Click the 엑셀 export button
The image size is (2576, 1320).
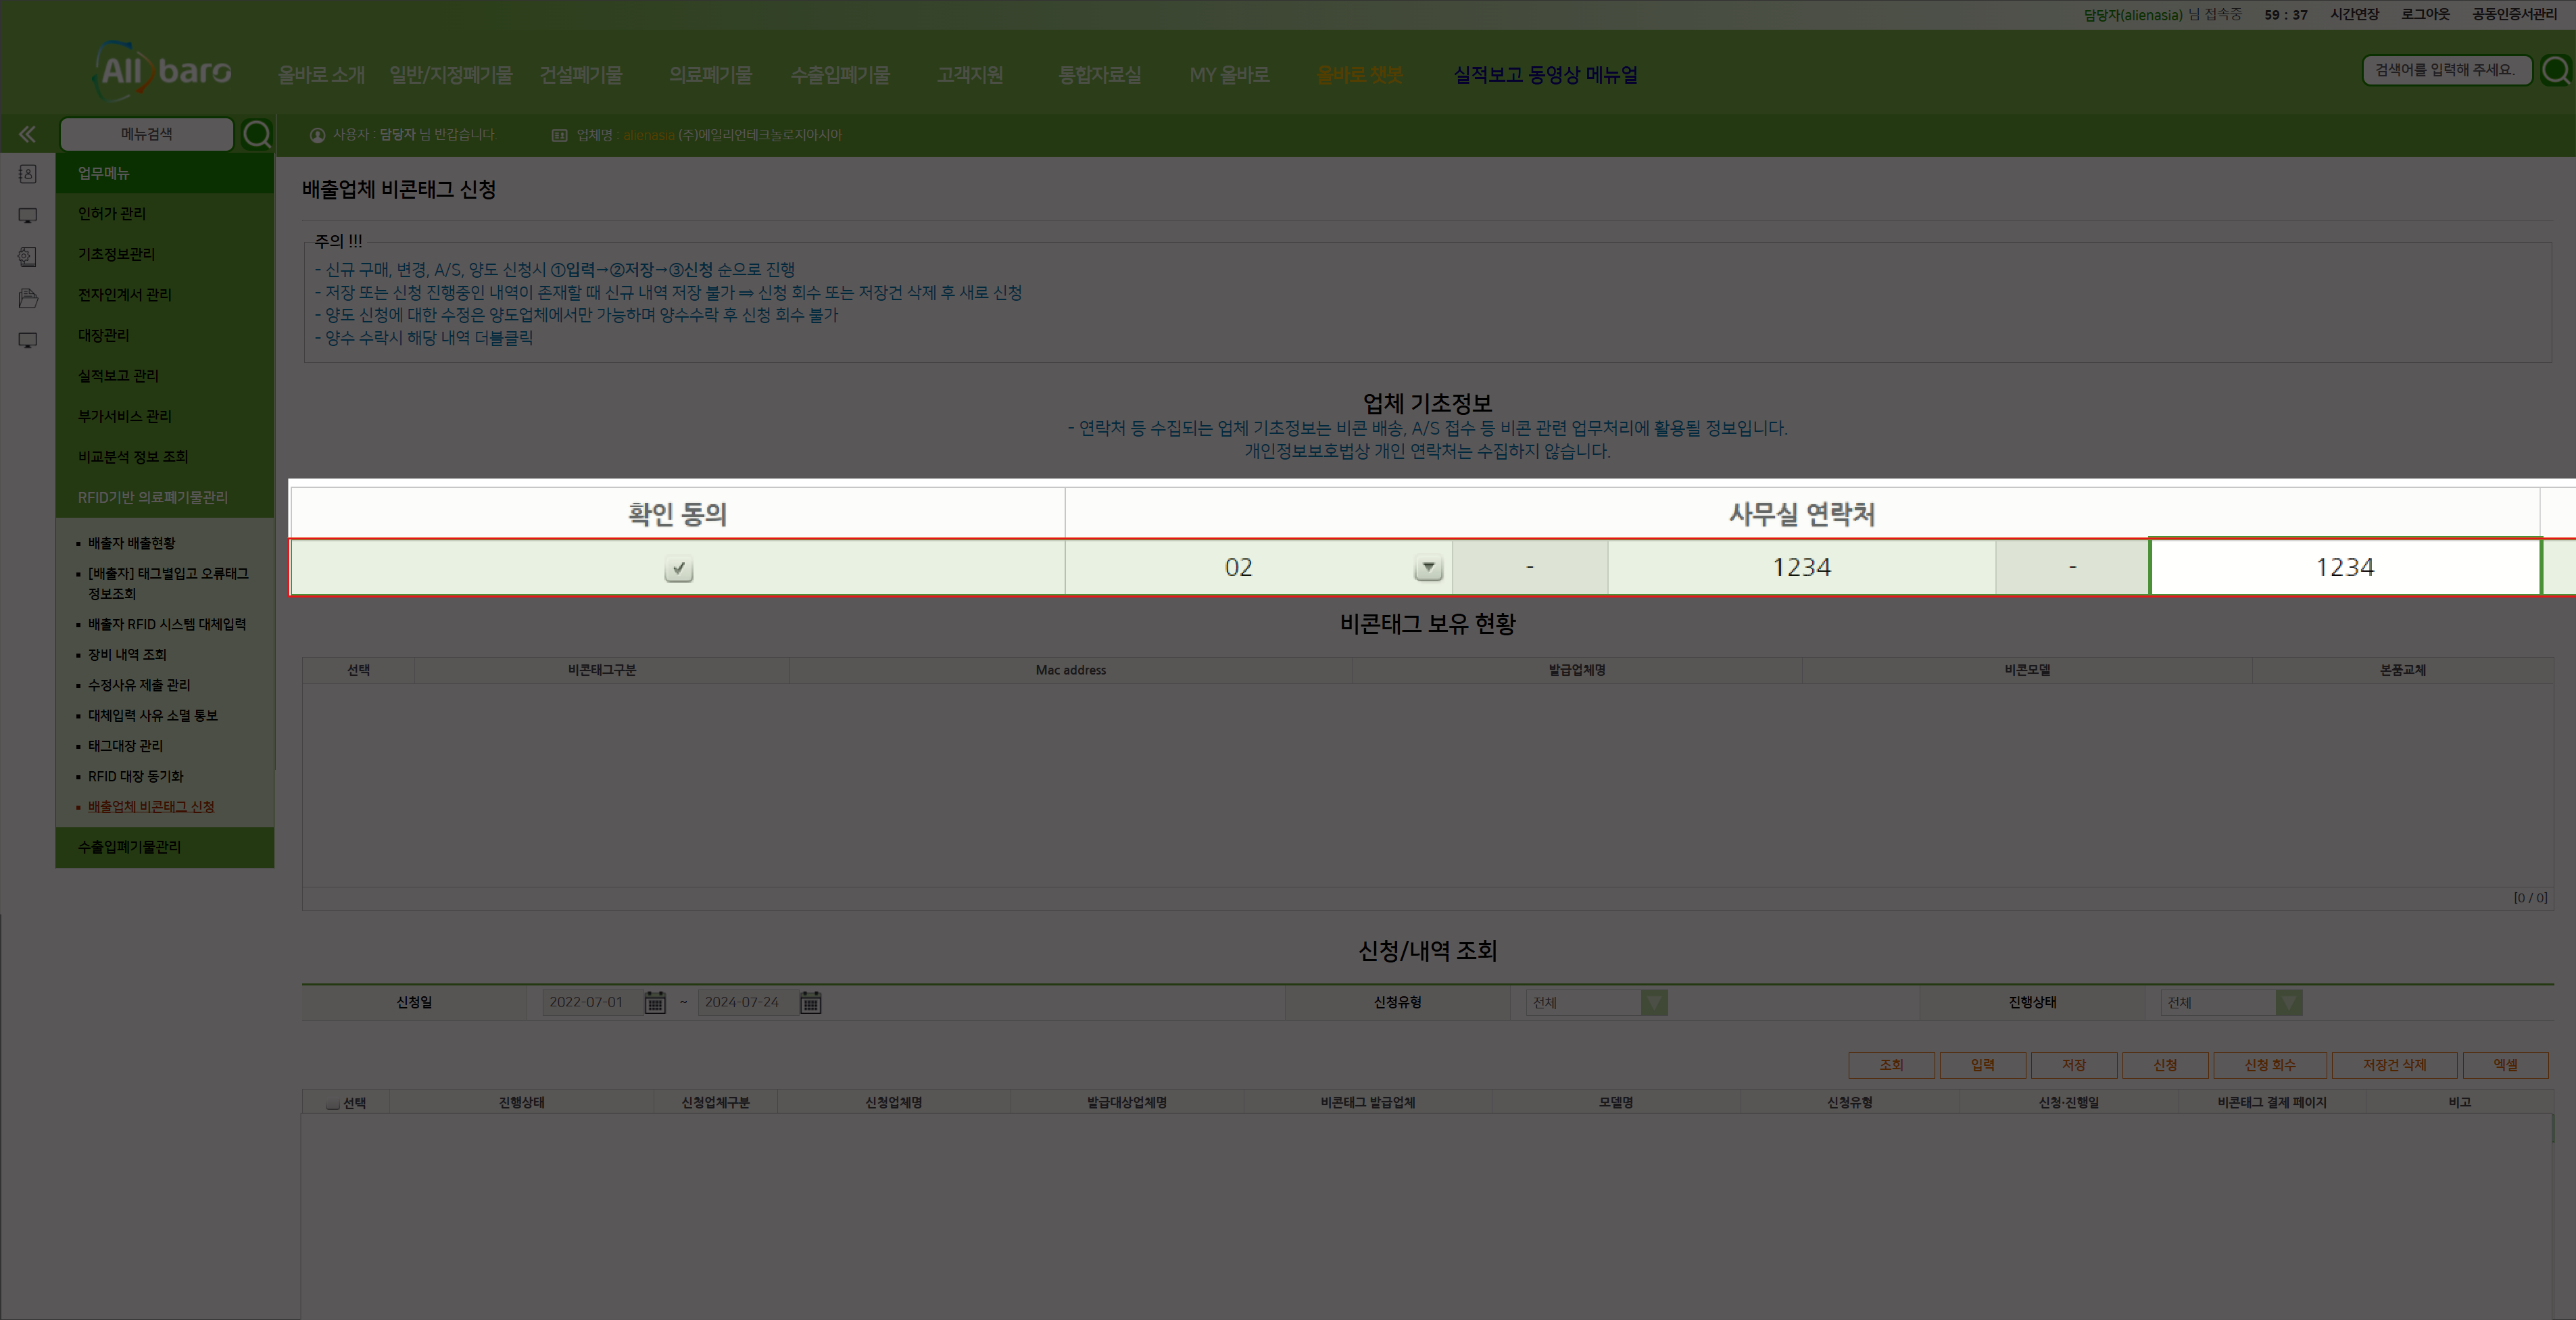point(2506,1064)
